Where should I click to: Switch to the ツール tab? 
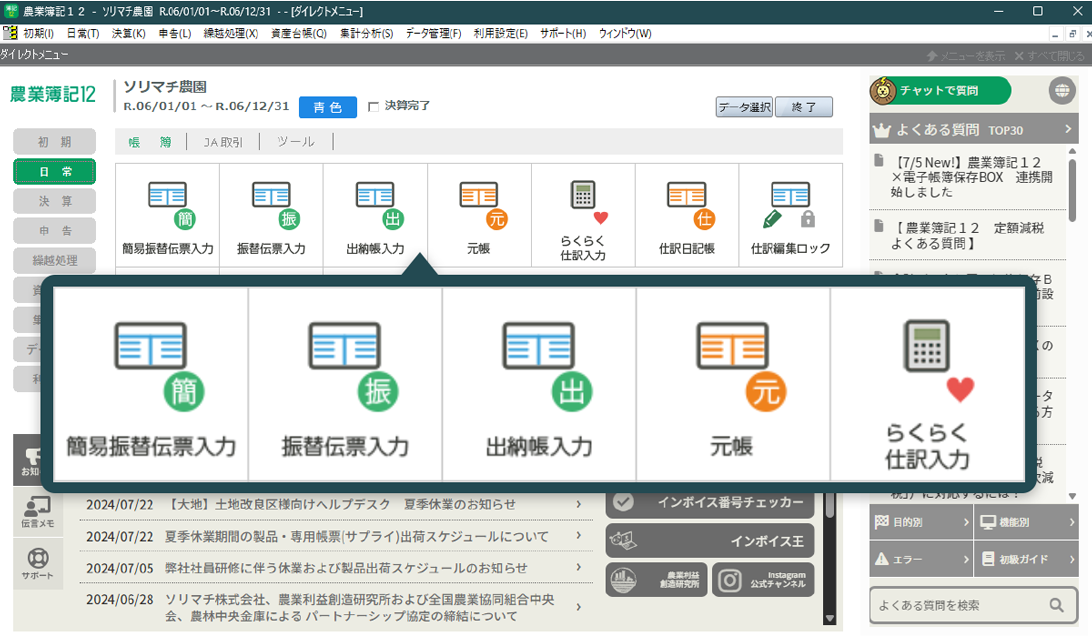(x=296, y=142)
